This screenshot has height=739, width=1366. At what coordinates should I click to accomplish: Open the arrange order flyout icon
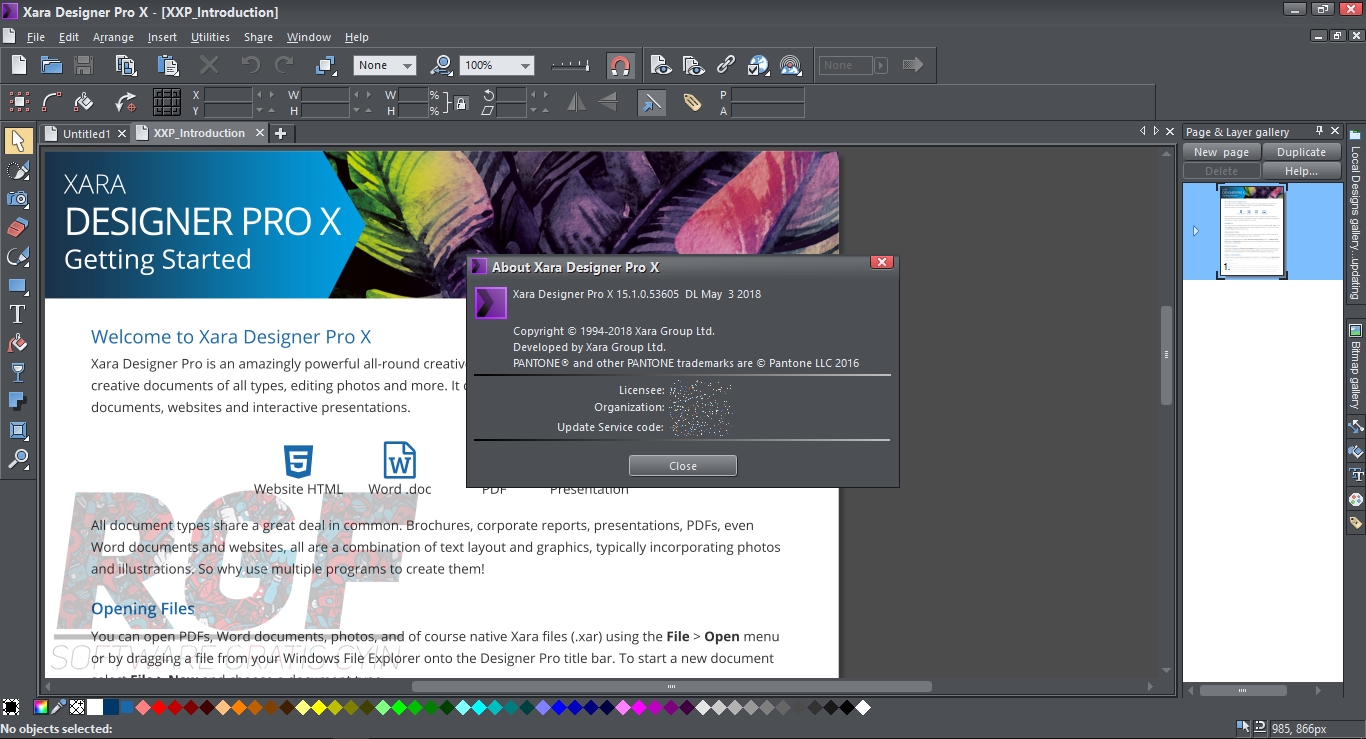click(325, 65)
